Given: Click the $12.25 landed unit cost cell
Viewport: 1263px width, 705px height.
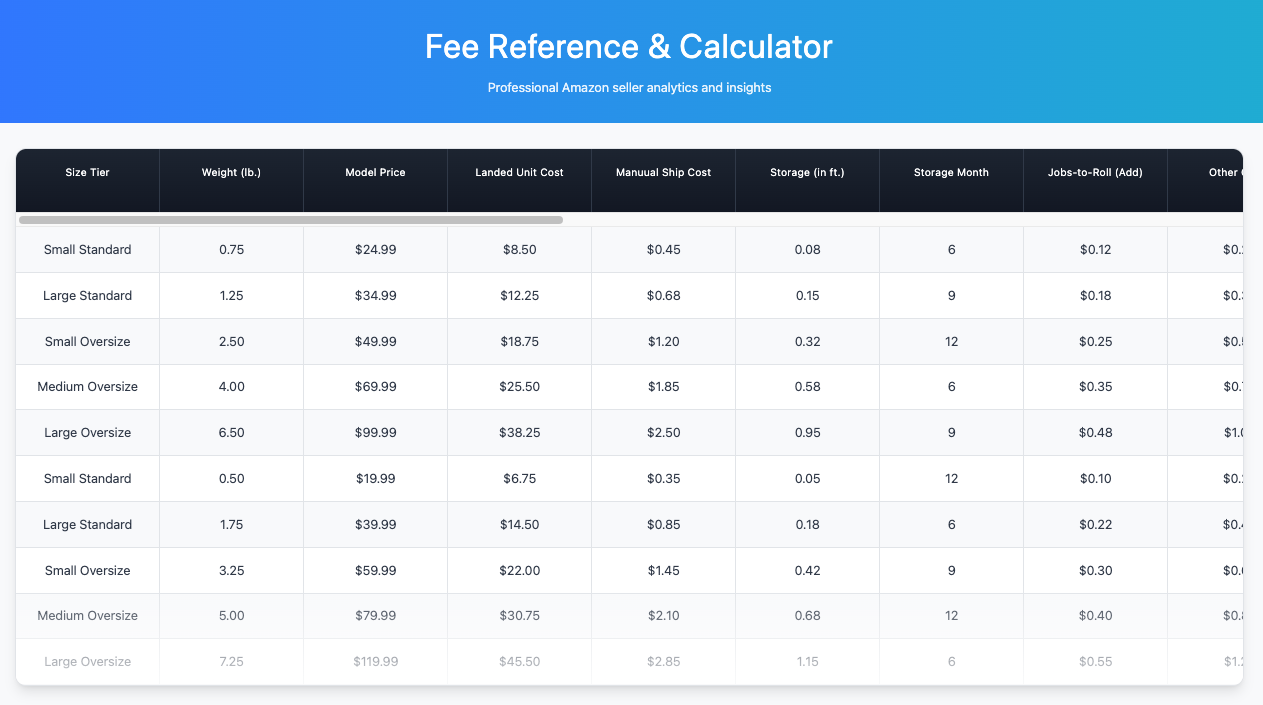Looking at the screenshot, I should (x=520, y=296).
